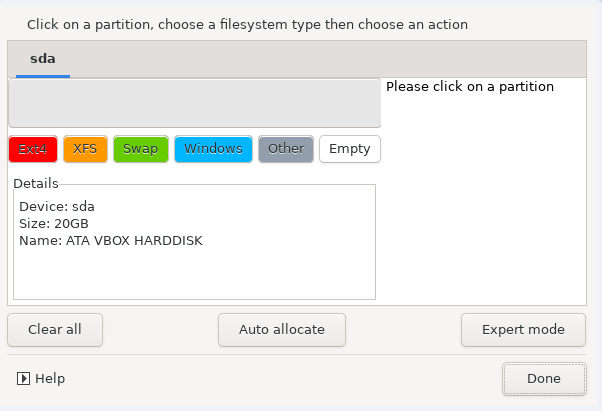The image size is (602, 411).
Task: Select the gray Other filesystem type
Action: point(286,149)
